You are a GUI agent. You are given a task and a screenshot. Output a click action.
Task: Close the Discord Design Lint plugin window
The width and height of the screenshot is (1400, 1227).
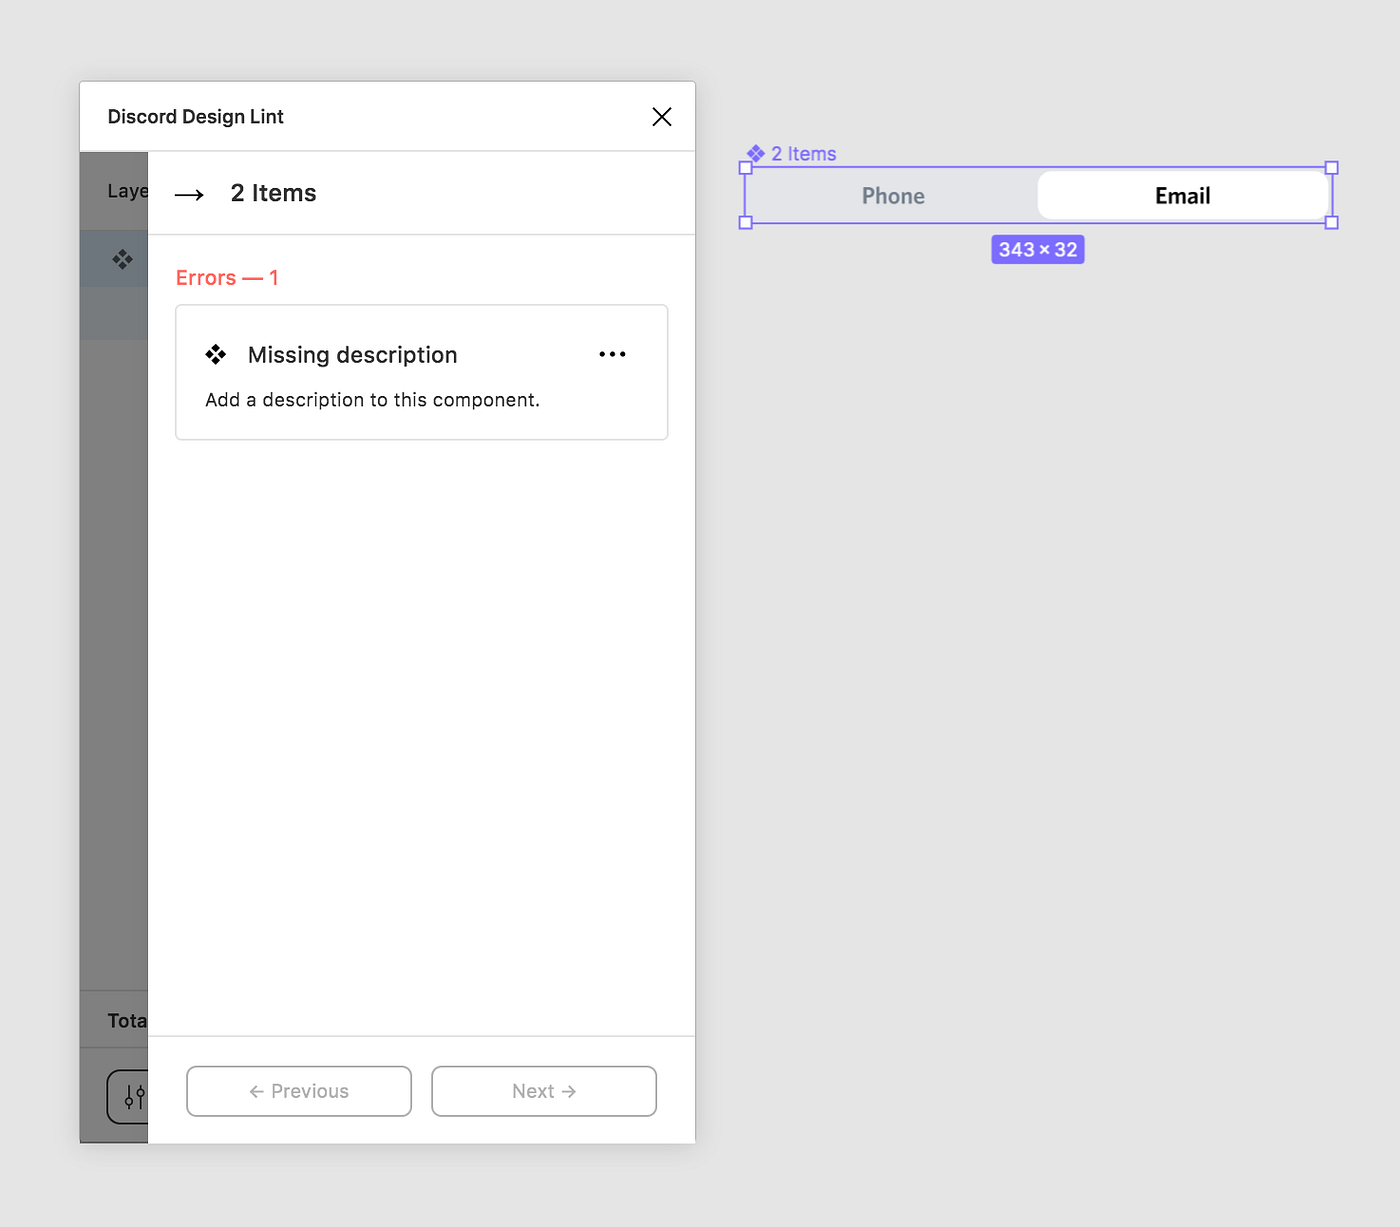coord(661,117)
